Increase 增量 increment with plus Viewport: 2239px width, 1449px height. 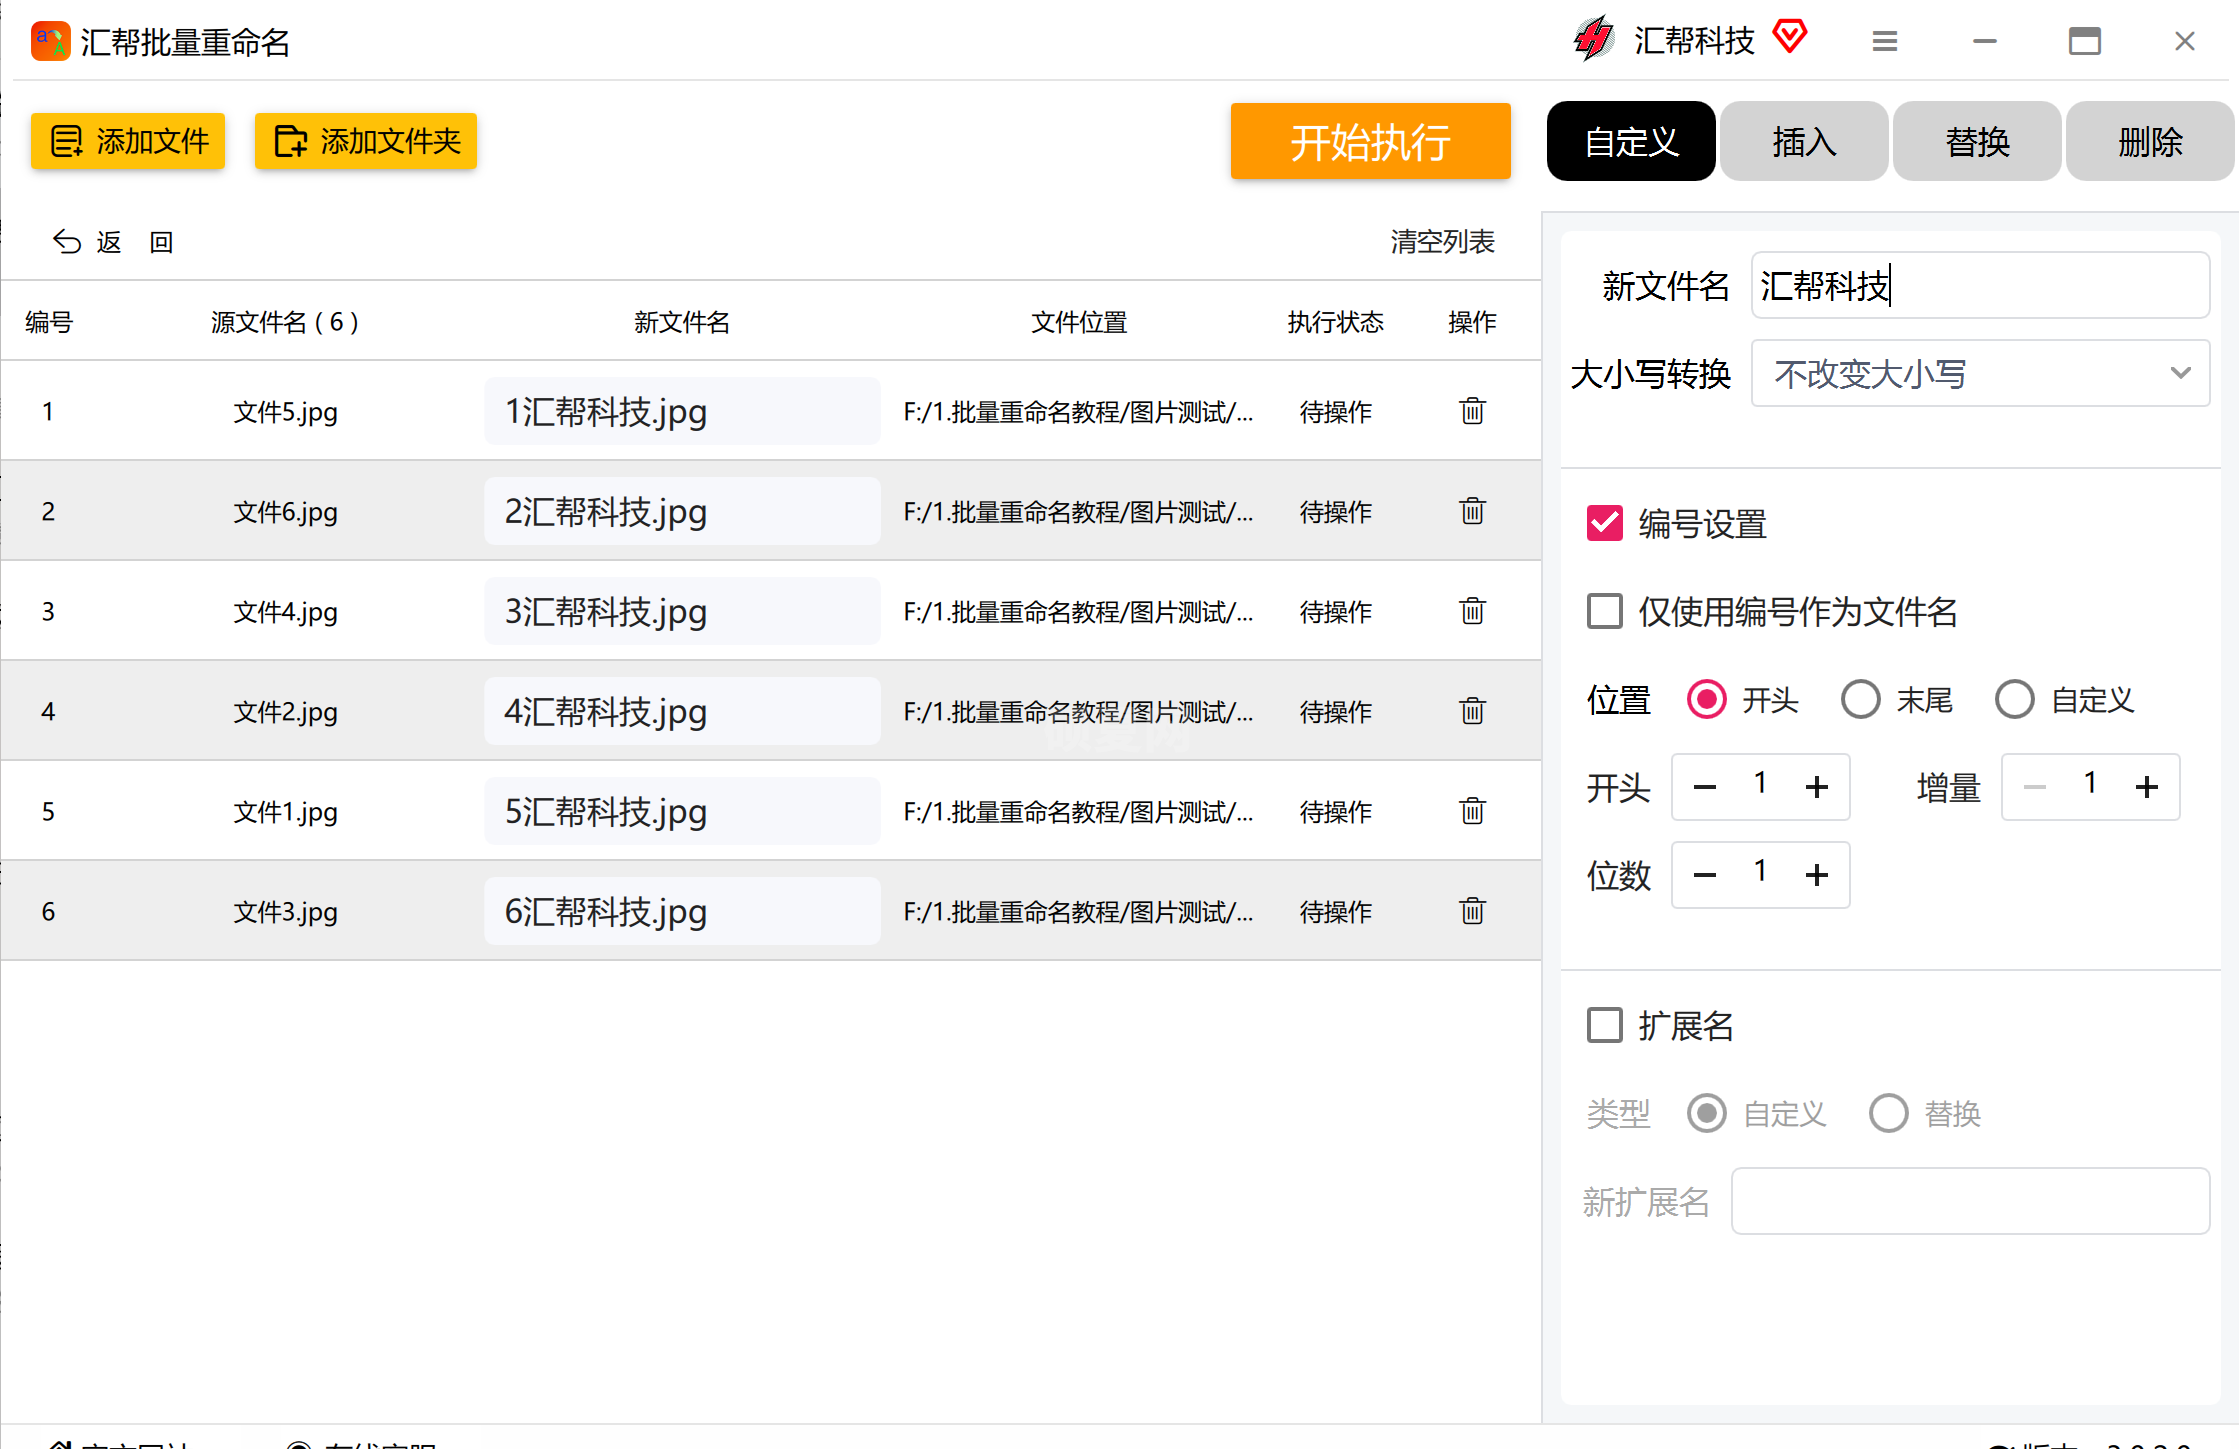(x=2147, y=787)
